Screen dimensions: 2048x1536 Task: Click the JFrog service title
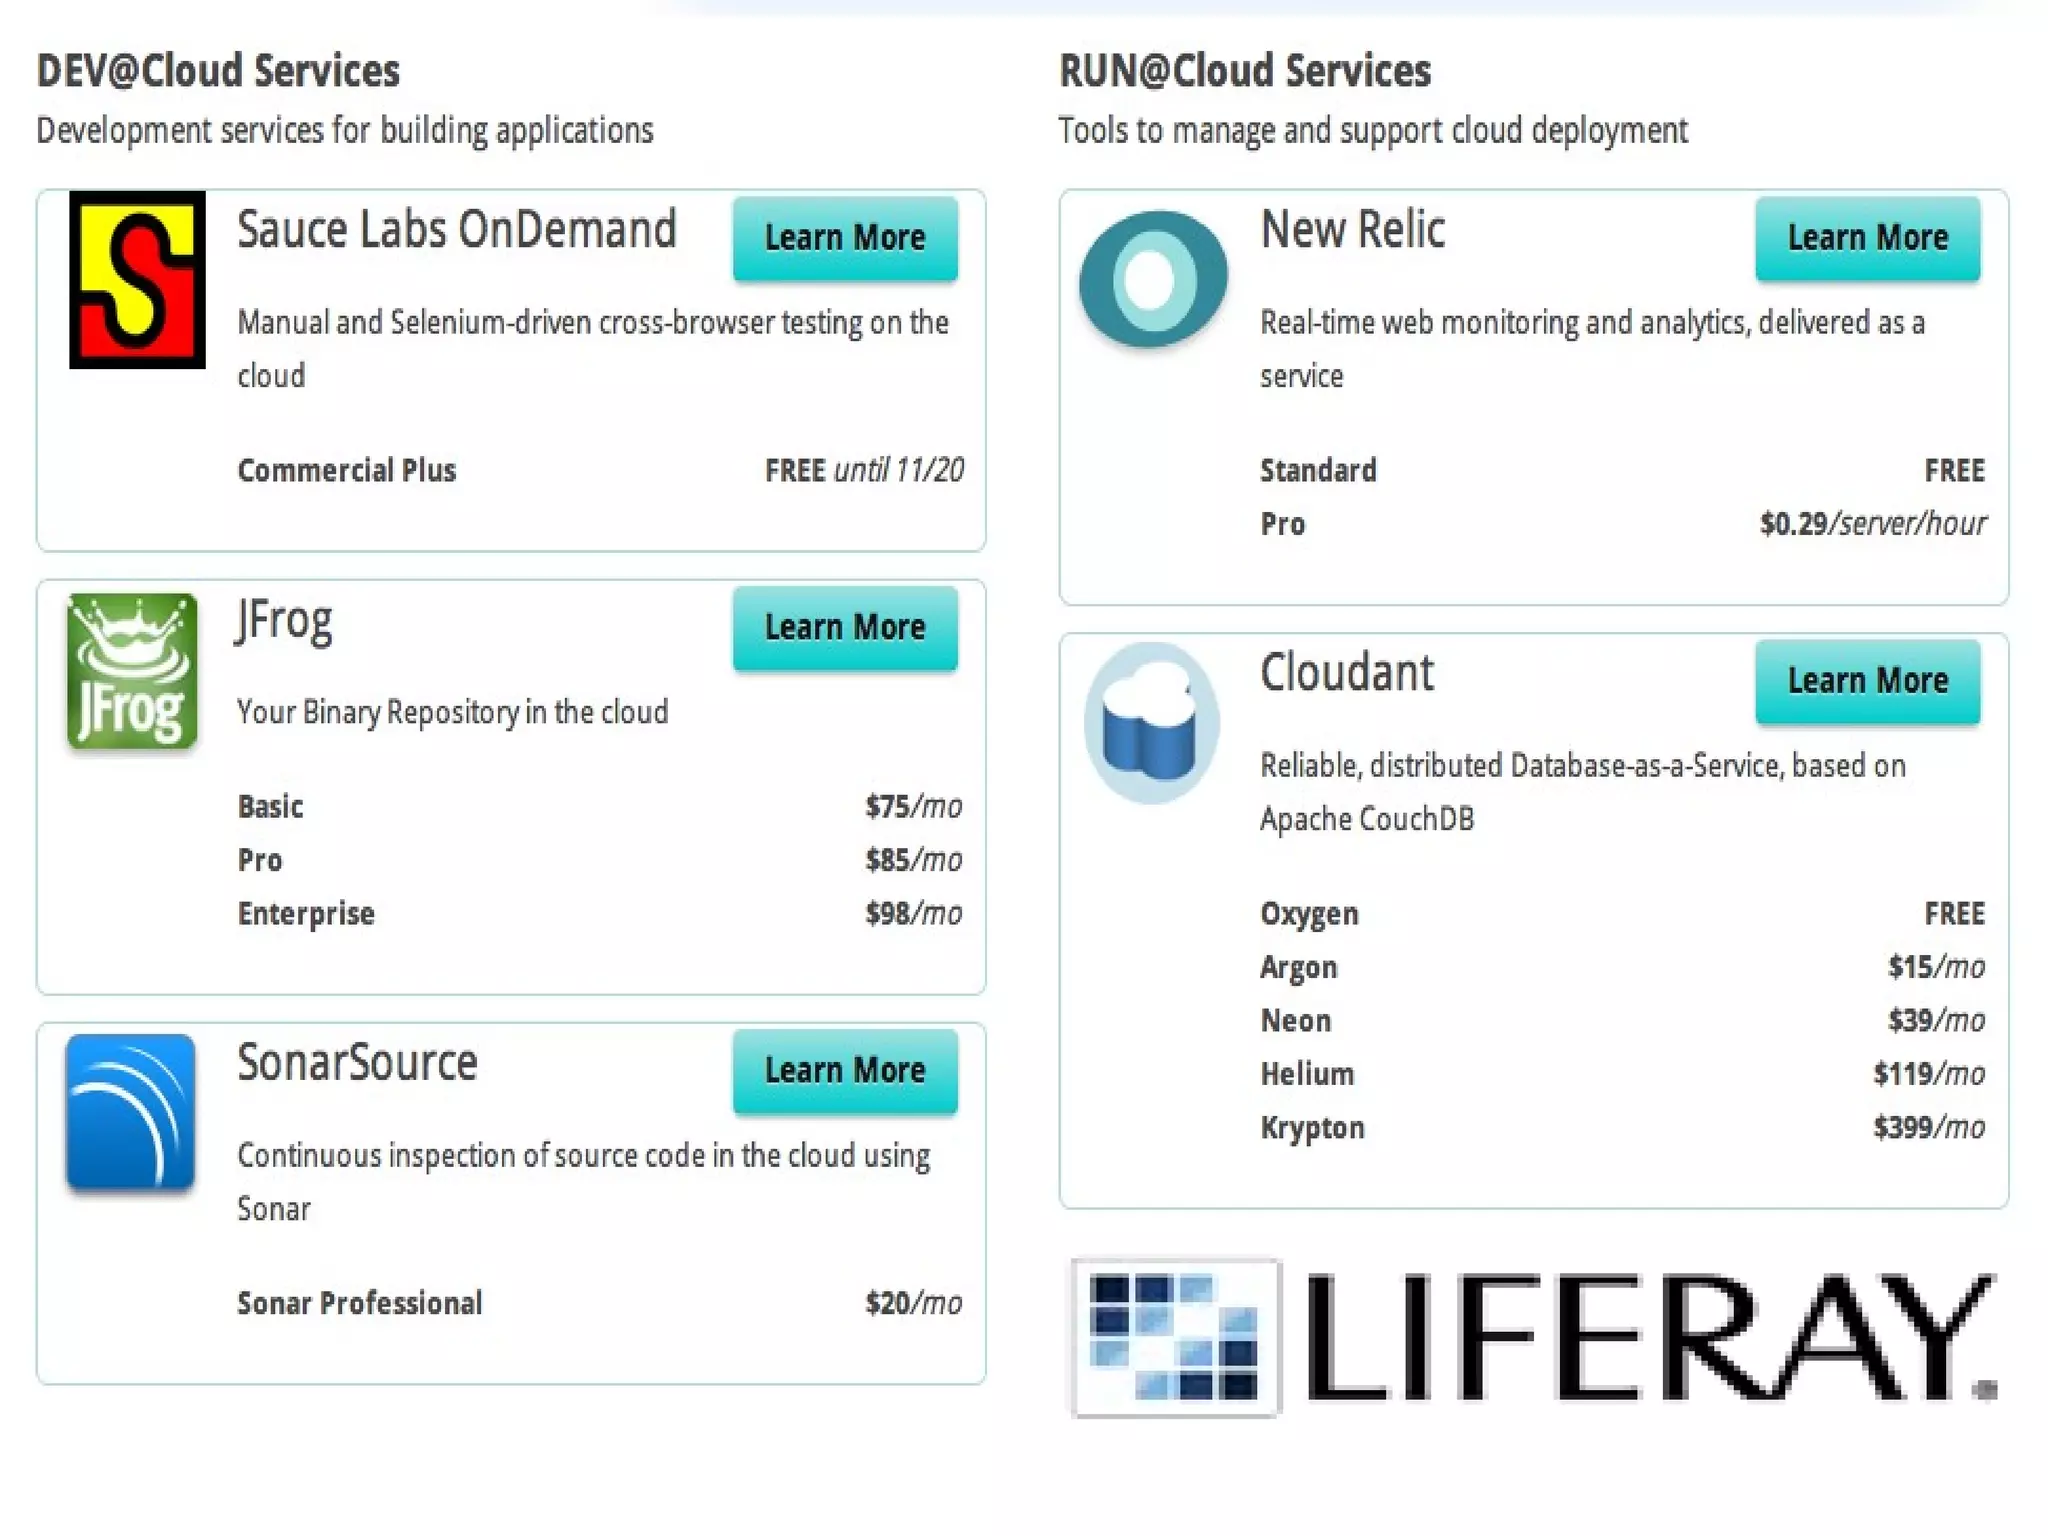pos(284,621)
